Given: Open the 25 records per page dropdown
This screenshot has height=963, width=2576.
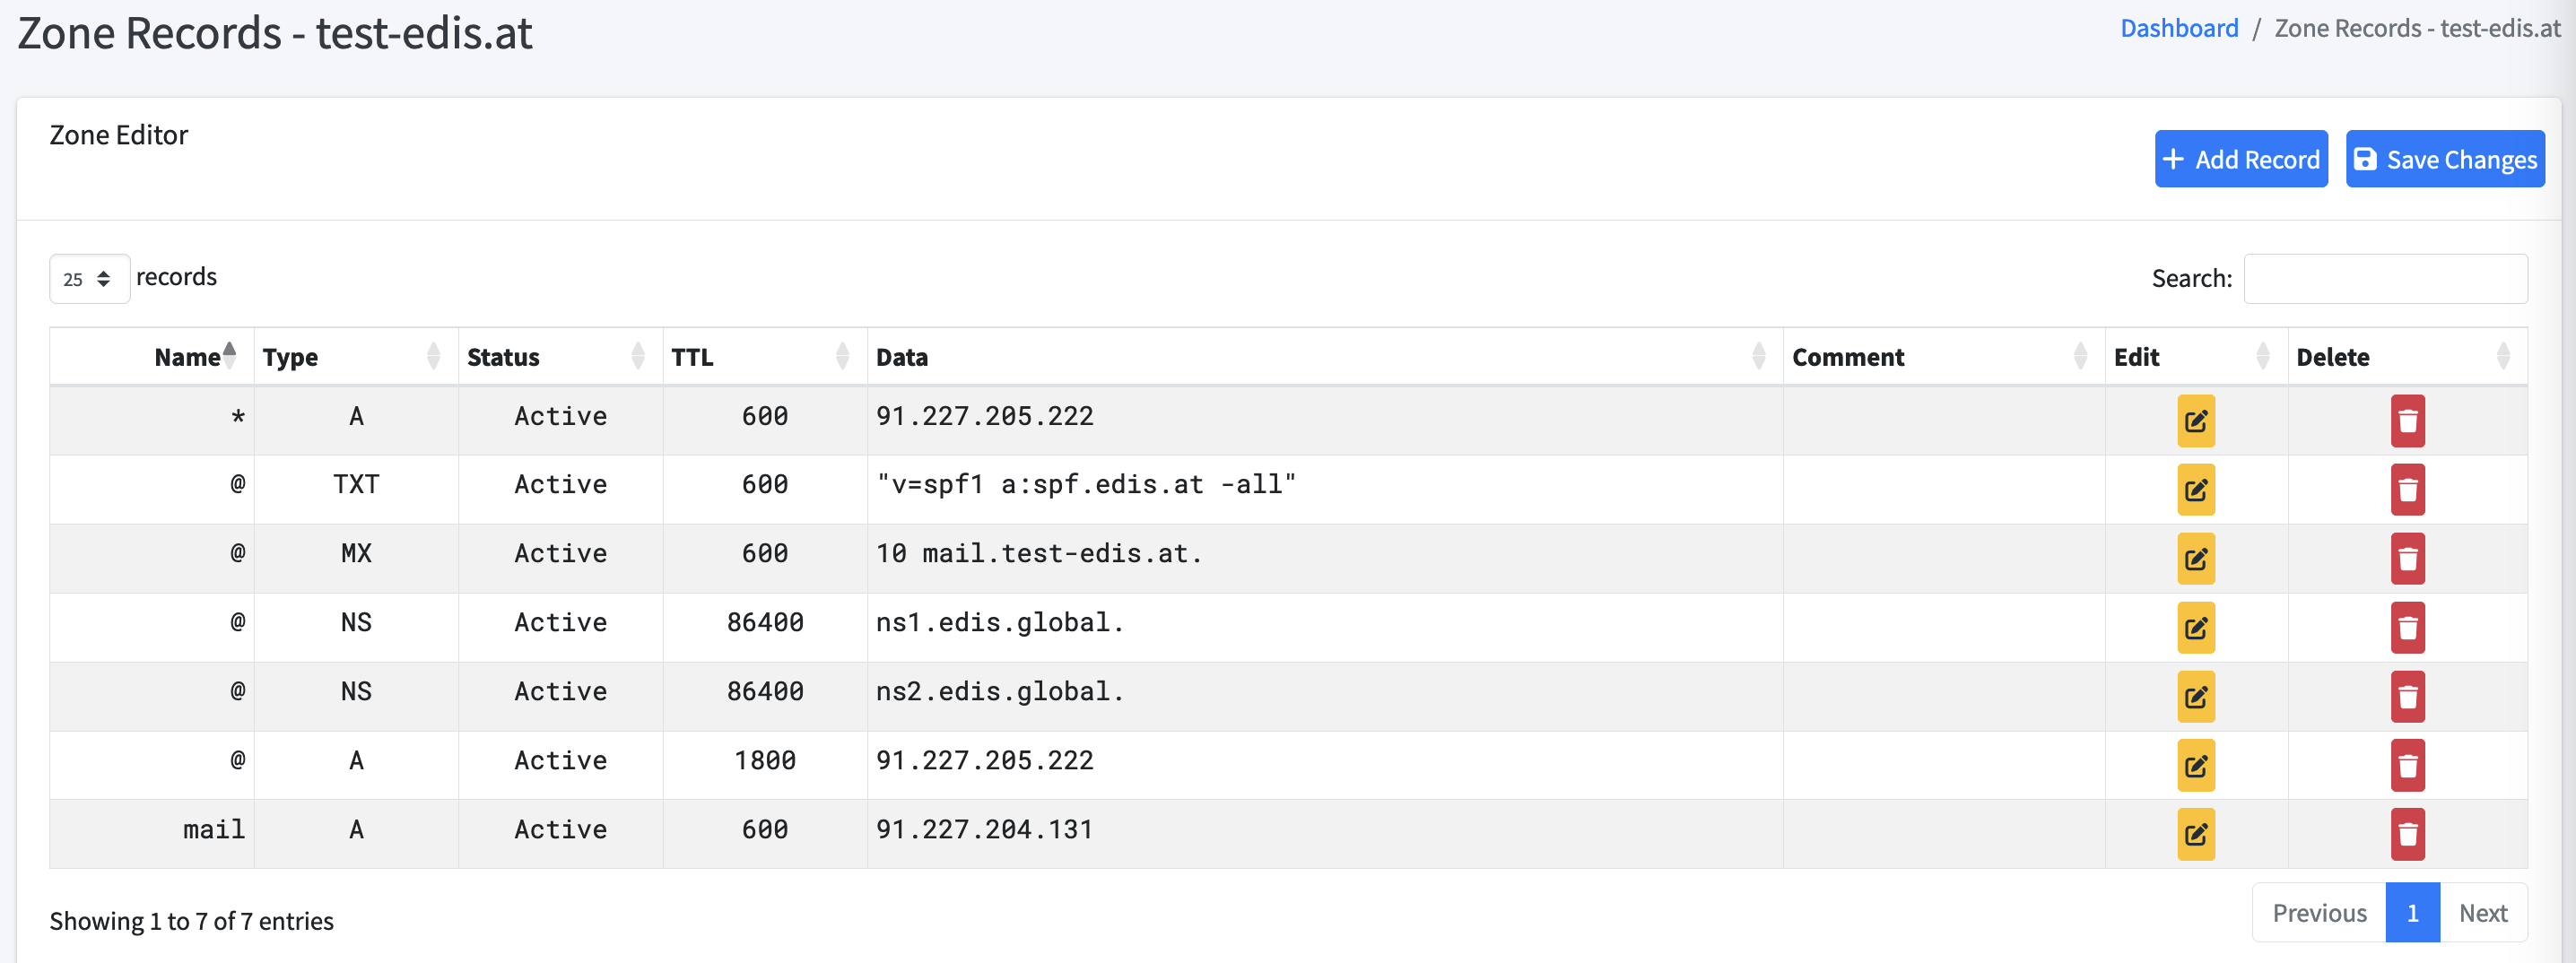Looking at the screenshot, I should click(x=89, y=279).
